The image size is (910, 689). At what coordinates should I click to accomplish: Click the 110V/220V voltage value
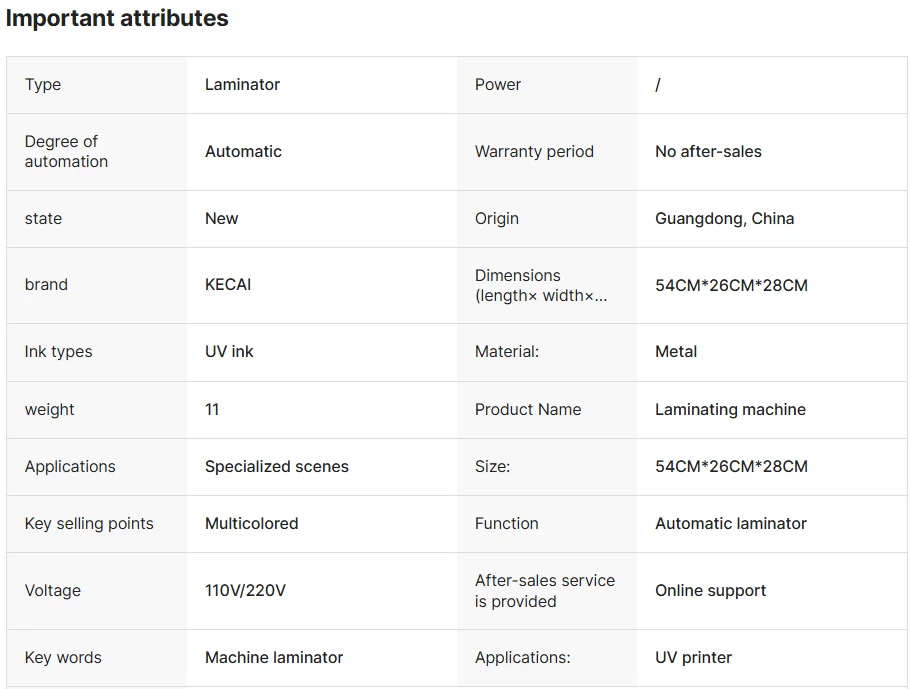[245, 591]
